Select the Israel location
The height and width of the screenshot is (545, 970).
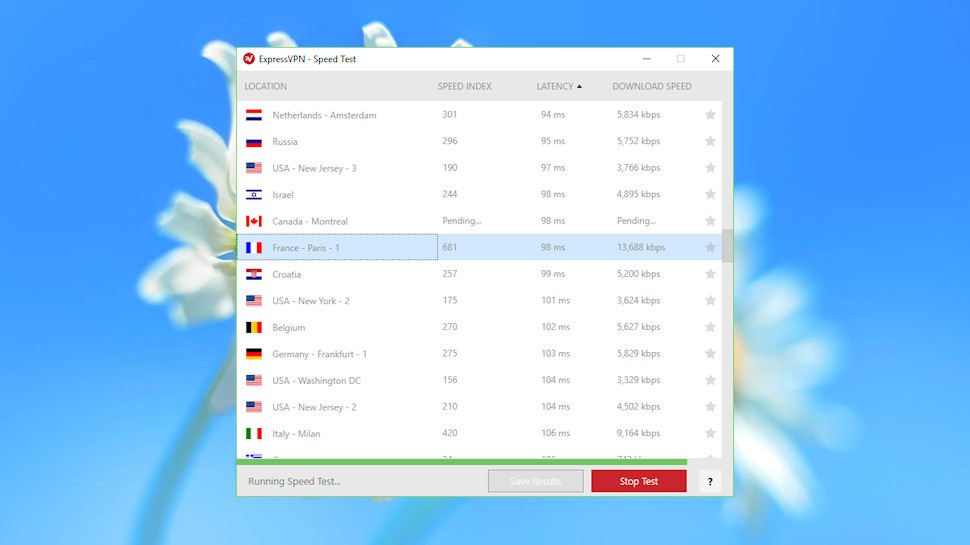[479, 194]
